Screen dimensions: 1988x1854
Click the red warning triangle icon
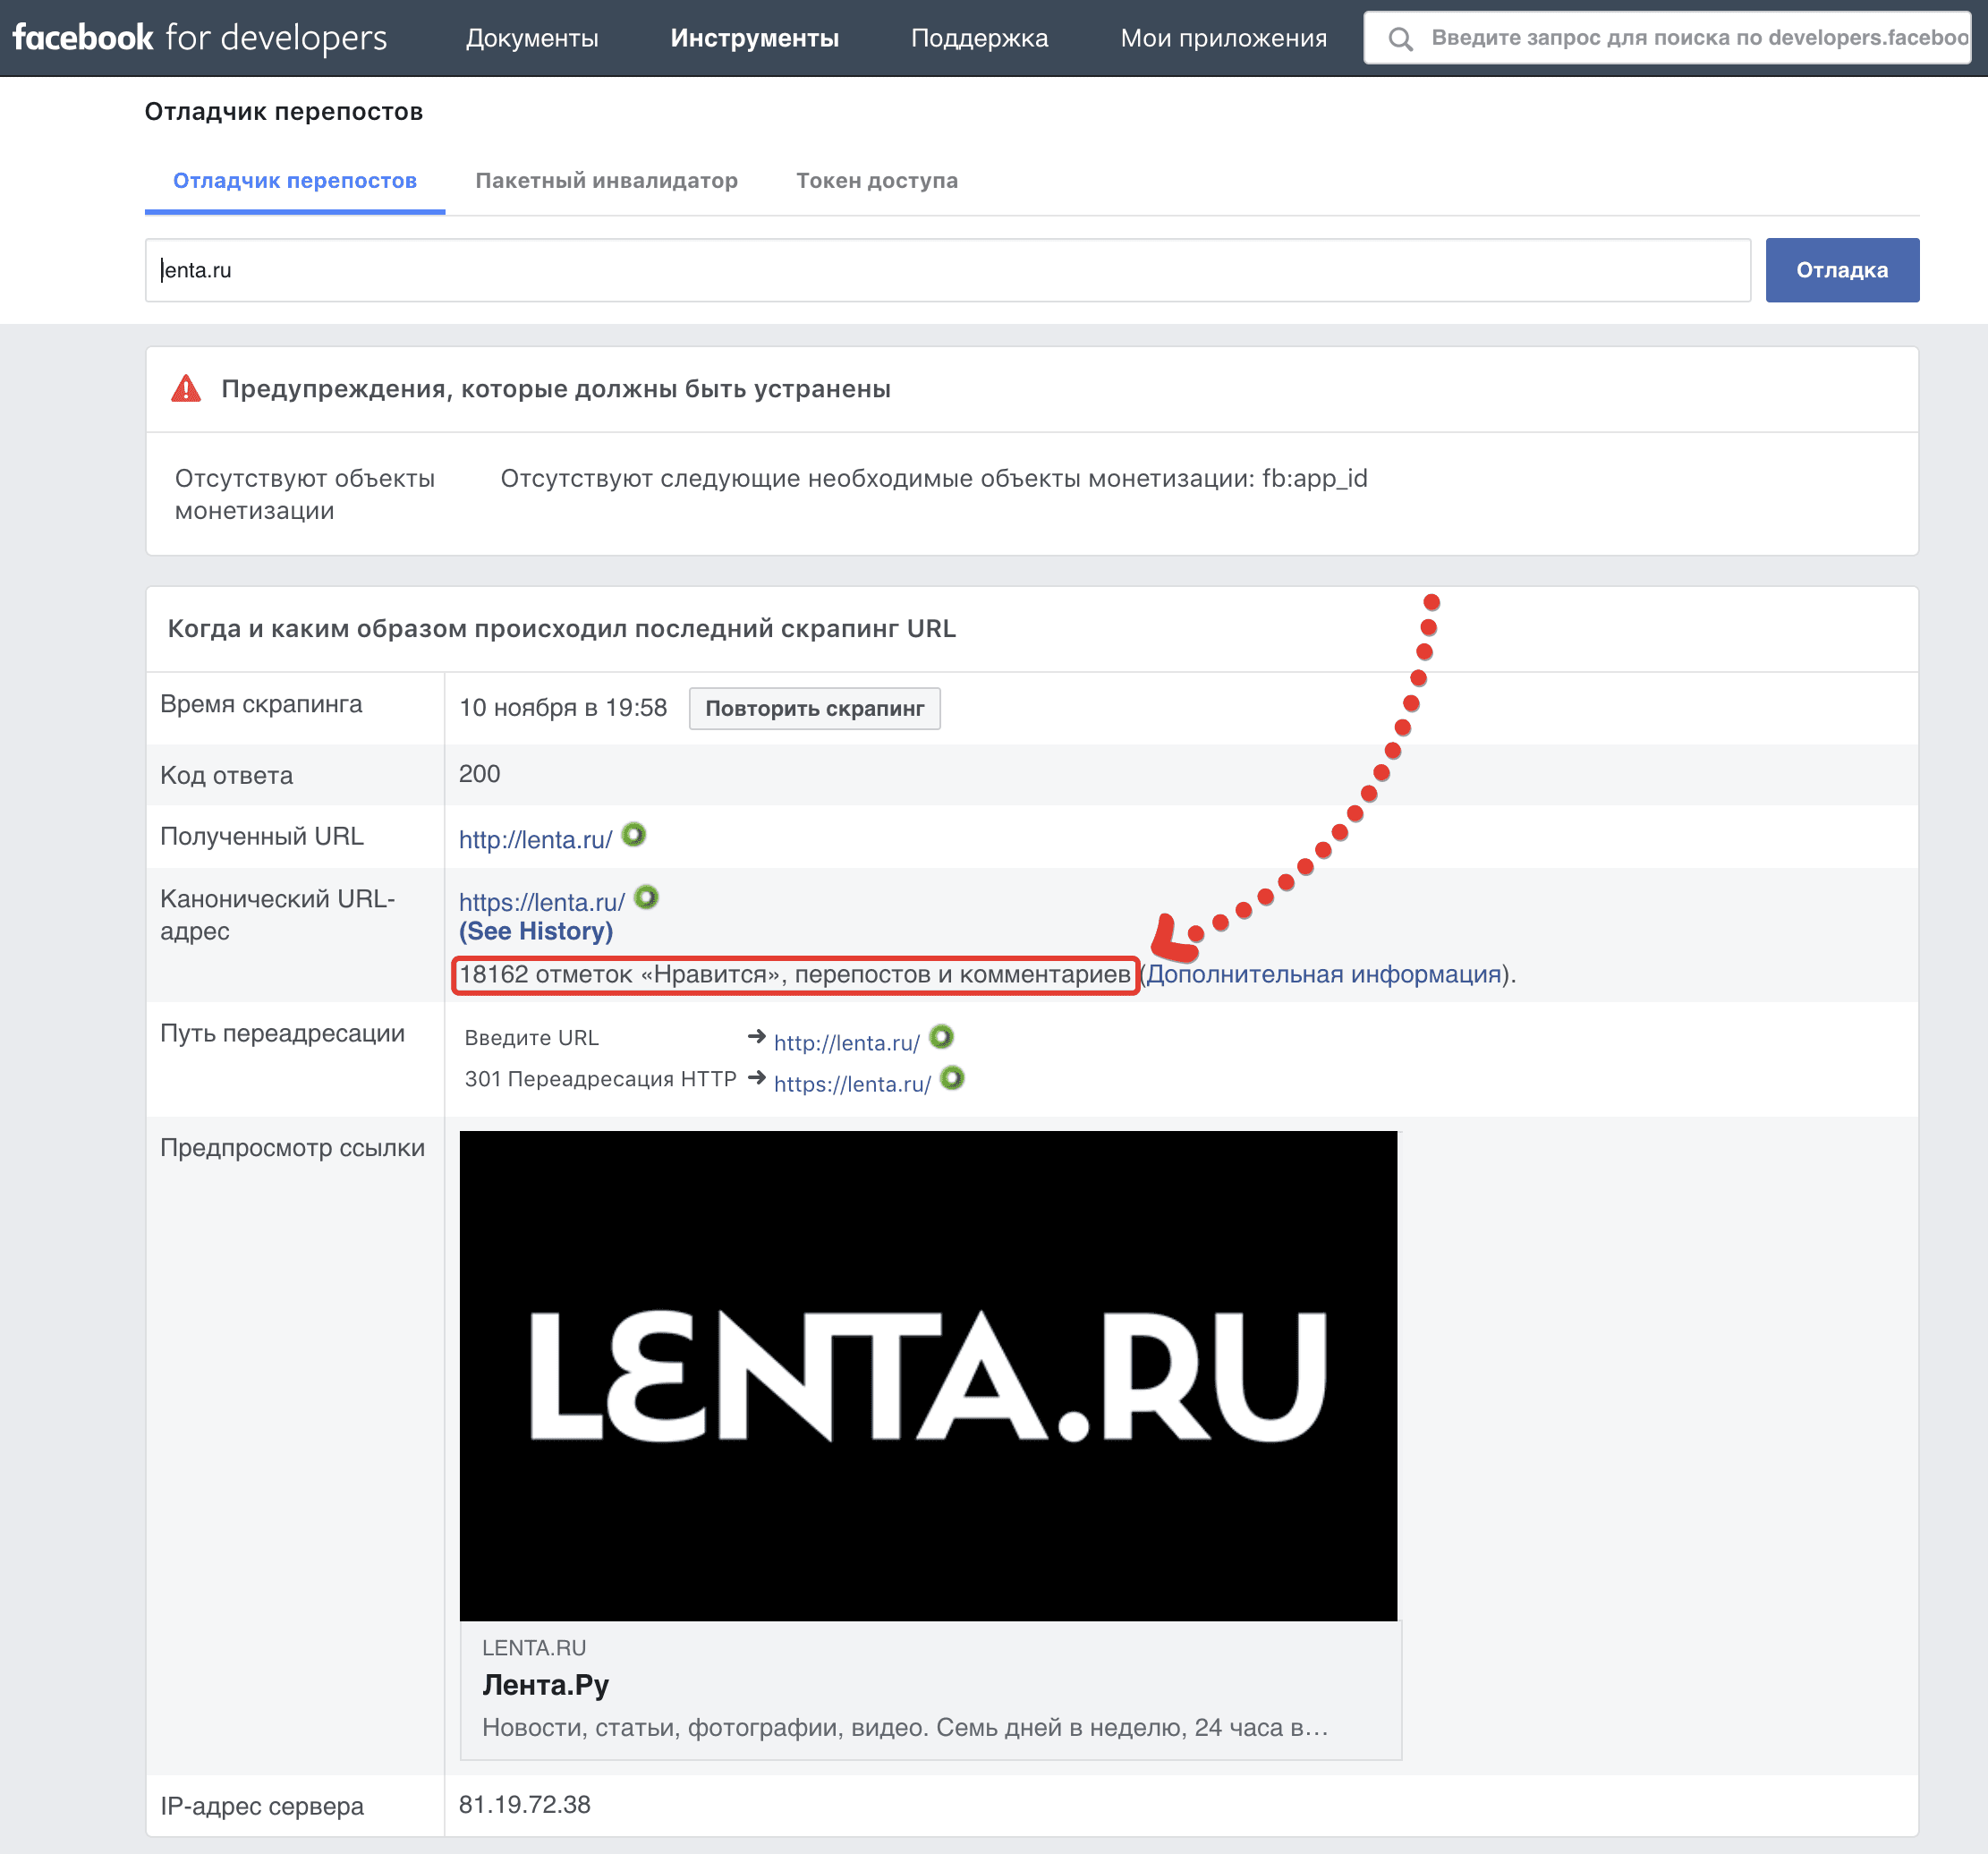pyautogui.click(x=186, y=389)
